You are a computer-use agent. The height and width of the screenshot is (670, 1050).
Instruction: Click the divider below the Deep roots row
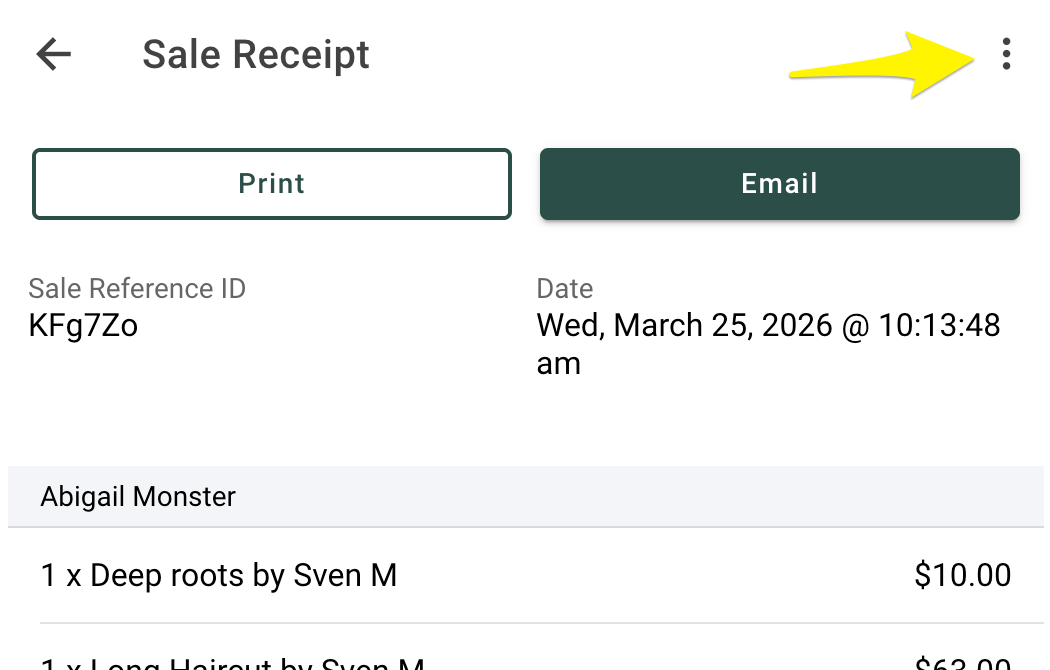click(540, 623)
